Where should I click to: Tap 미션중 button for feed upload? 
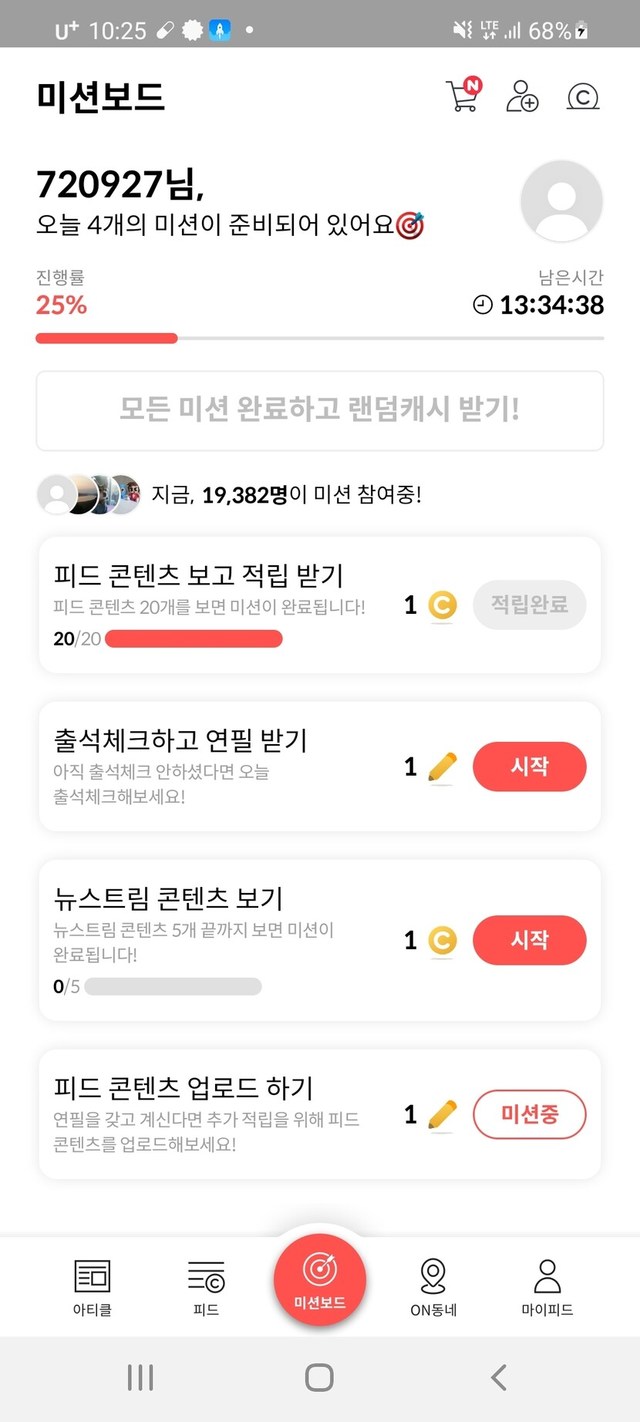[x=529, y=1114]
